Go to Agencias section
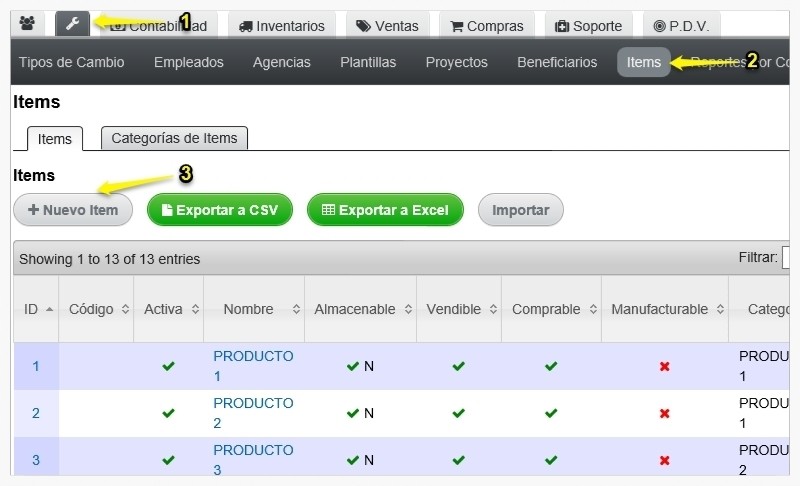 282,62
